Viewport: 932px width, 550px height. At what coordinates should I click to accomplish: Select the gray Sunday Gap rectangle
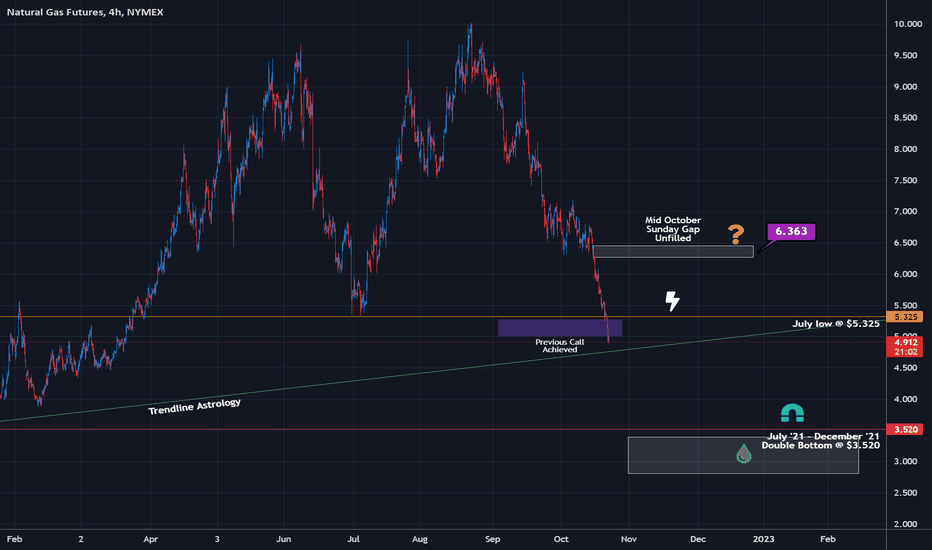tap(673, 252)
